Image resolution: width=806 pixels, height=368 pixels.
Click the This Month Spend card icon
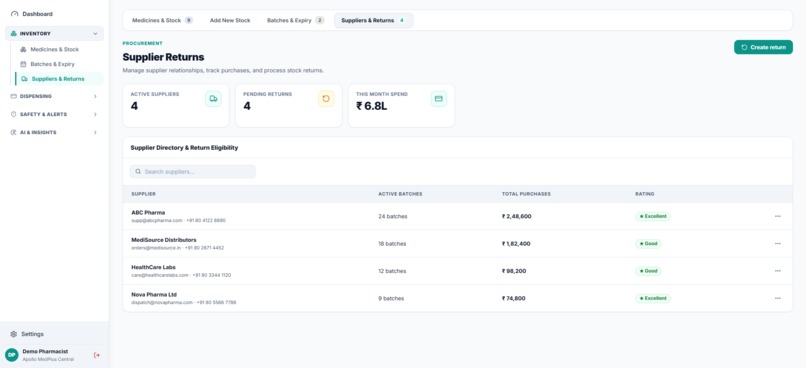click(439, 99)
